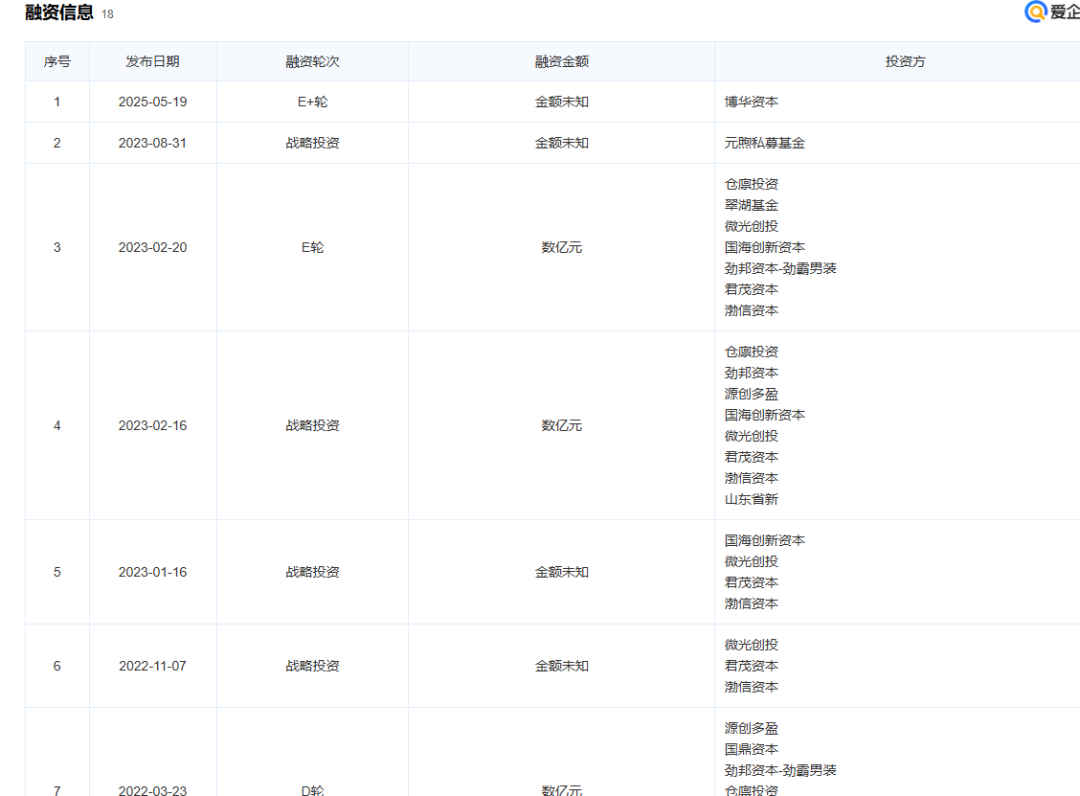Click row number 1
Viewport: 1080px width, 796px height.
point(57,102)
